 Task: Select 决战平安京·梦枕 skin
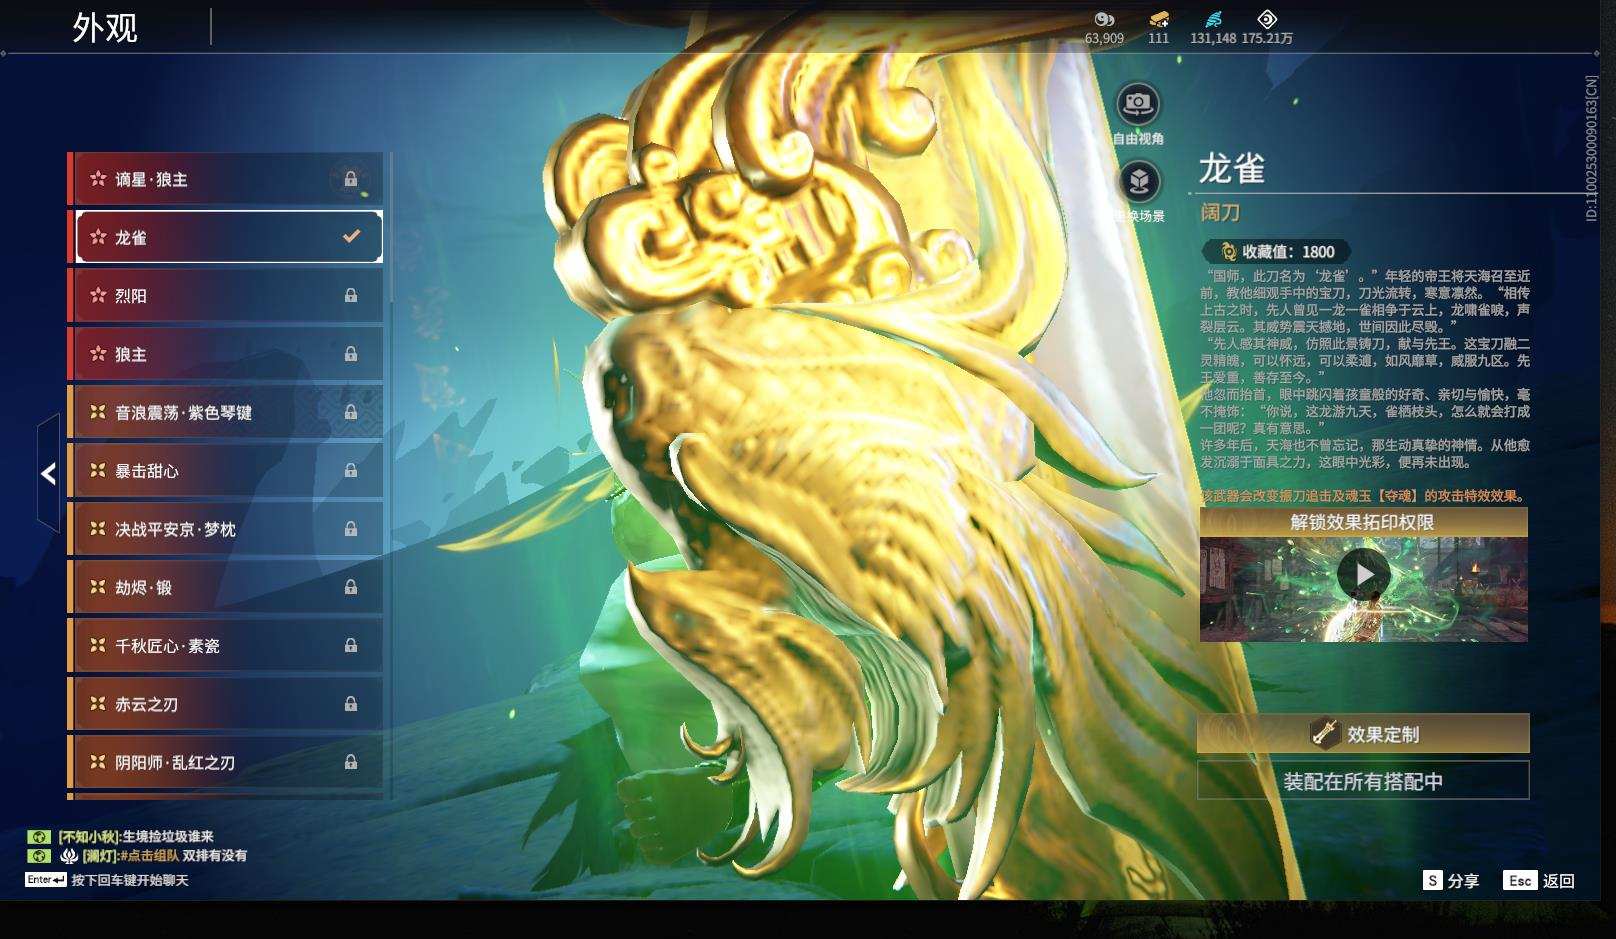226,529
